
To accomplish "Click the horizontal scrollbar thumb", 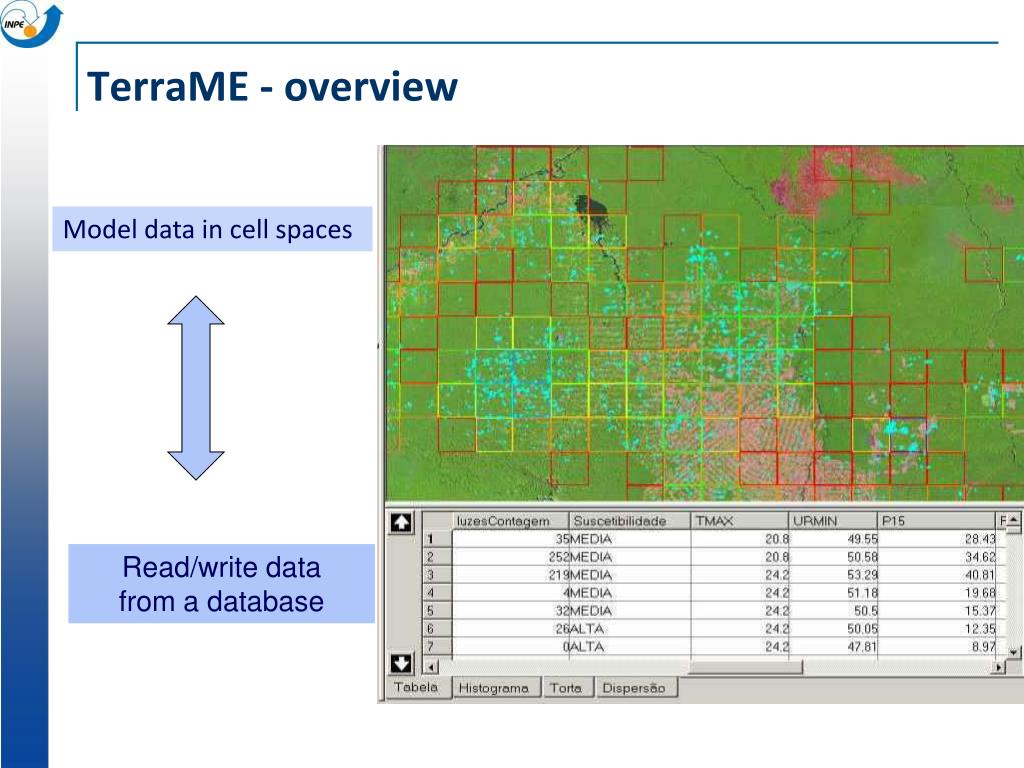I will tap(745, 667).
